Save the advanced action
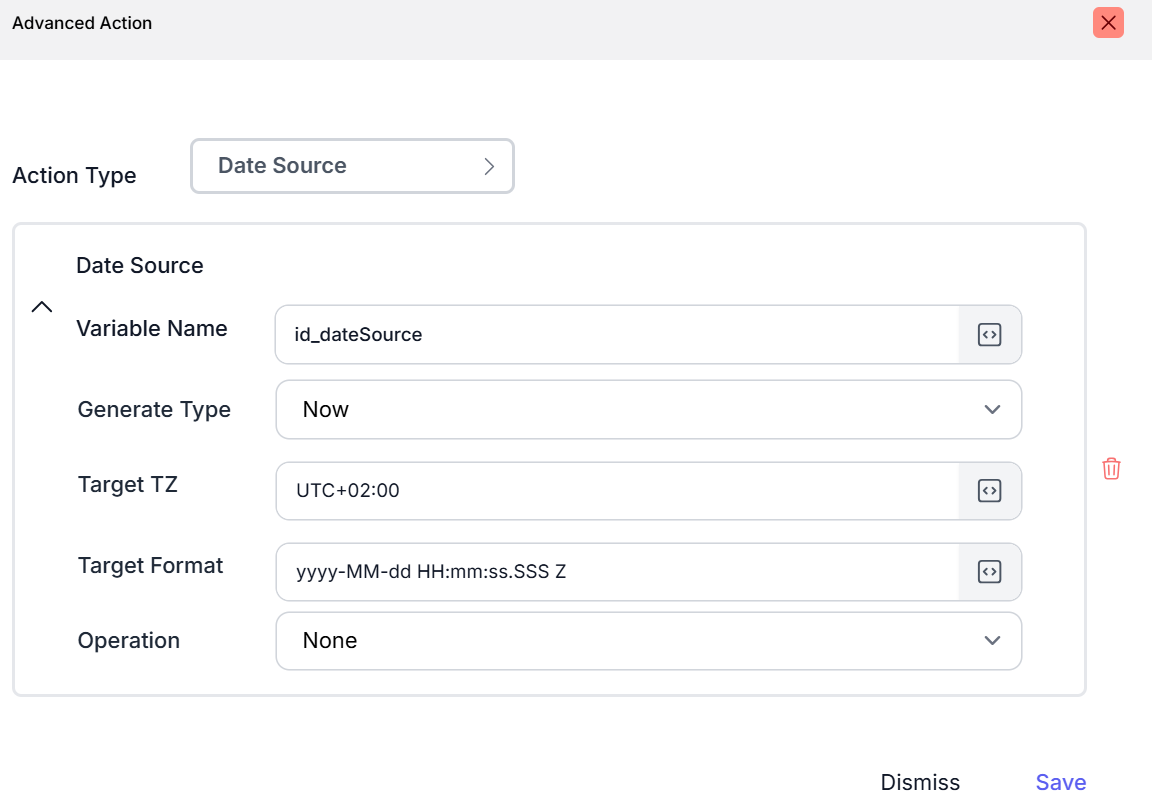 (1060, 782)
